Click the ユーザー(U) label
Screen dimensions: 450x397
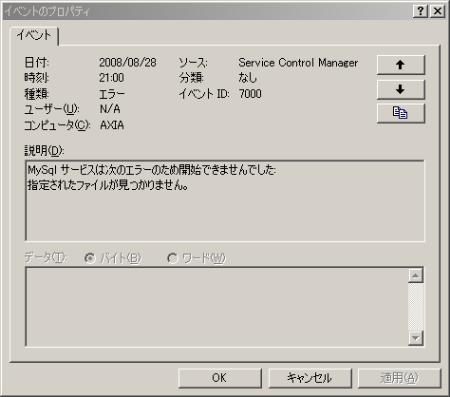[52, 109]
